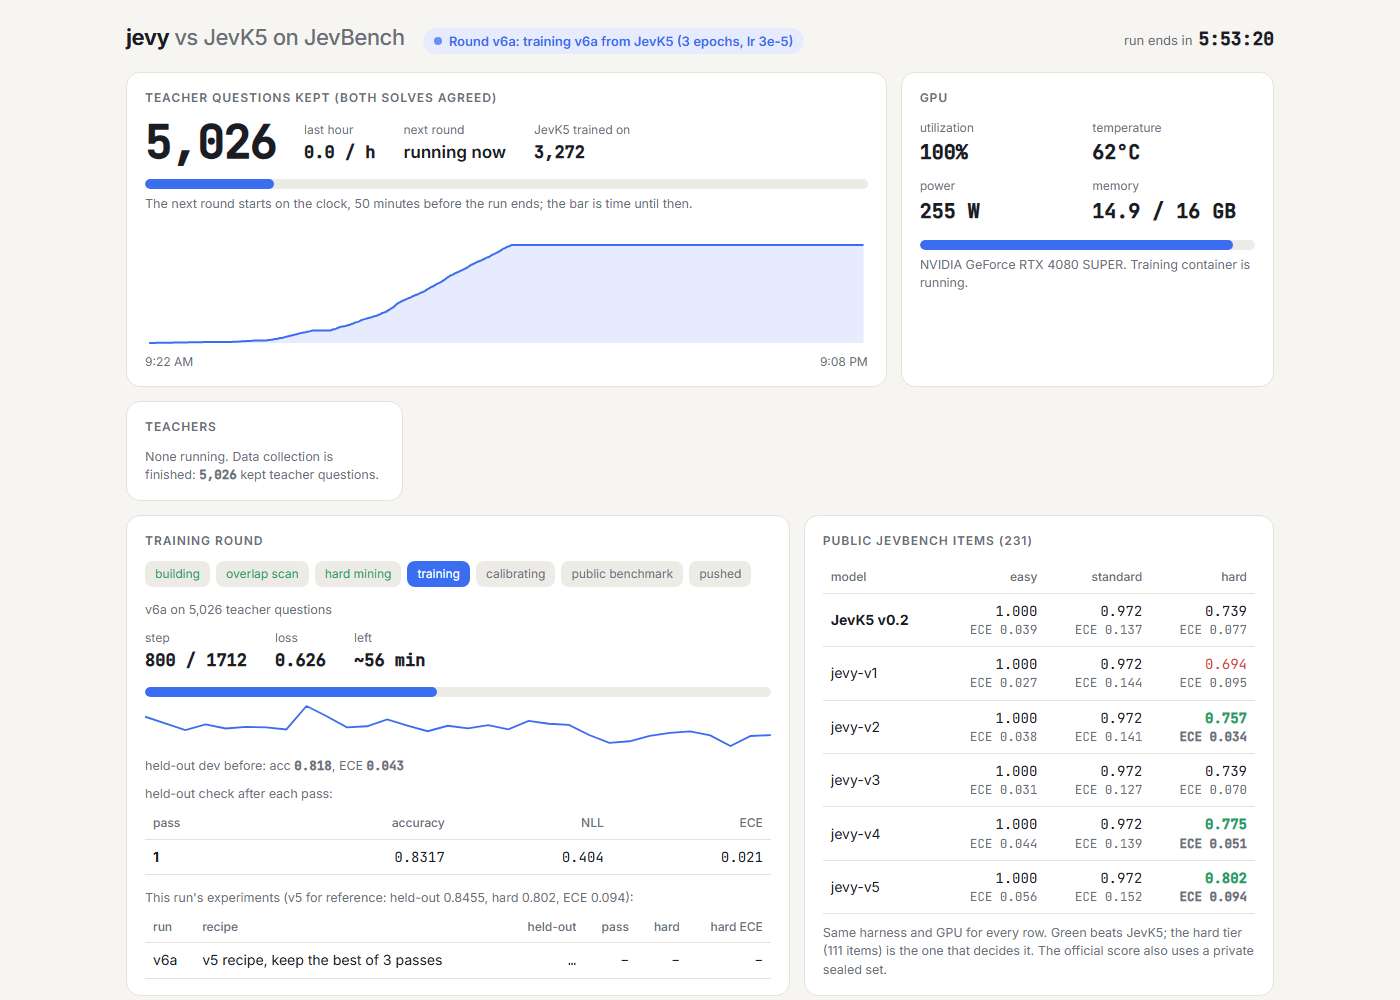The image size is (1400, 1000).
Task: Click the jevy-v4 model row label
Action: (855, 834)
